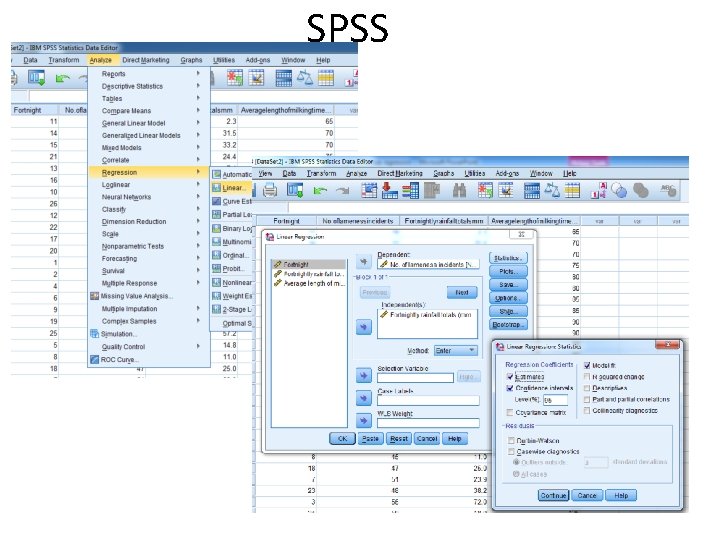Screen dimensions: 720x540
Task: Enable Descriptives checkbox
Action: [x=587, y=388]
